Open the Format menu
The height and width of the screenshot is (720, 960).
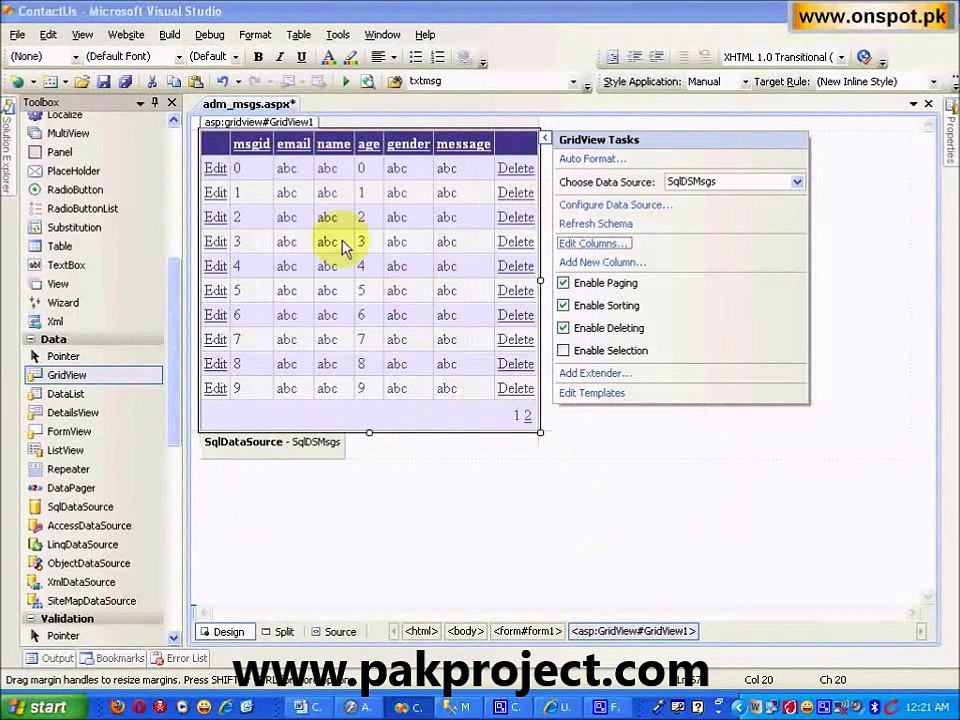pyautogui.click(x=255, y=35)
